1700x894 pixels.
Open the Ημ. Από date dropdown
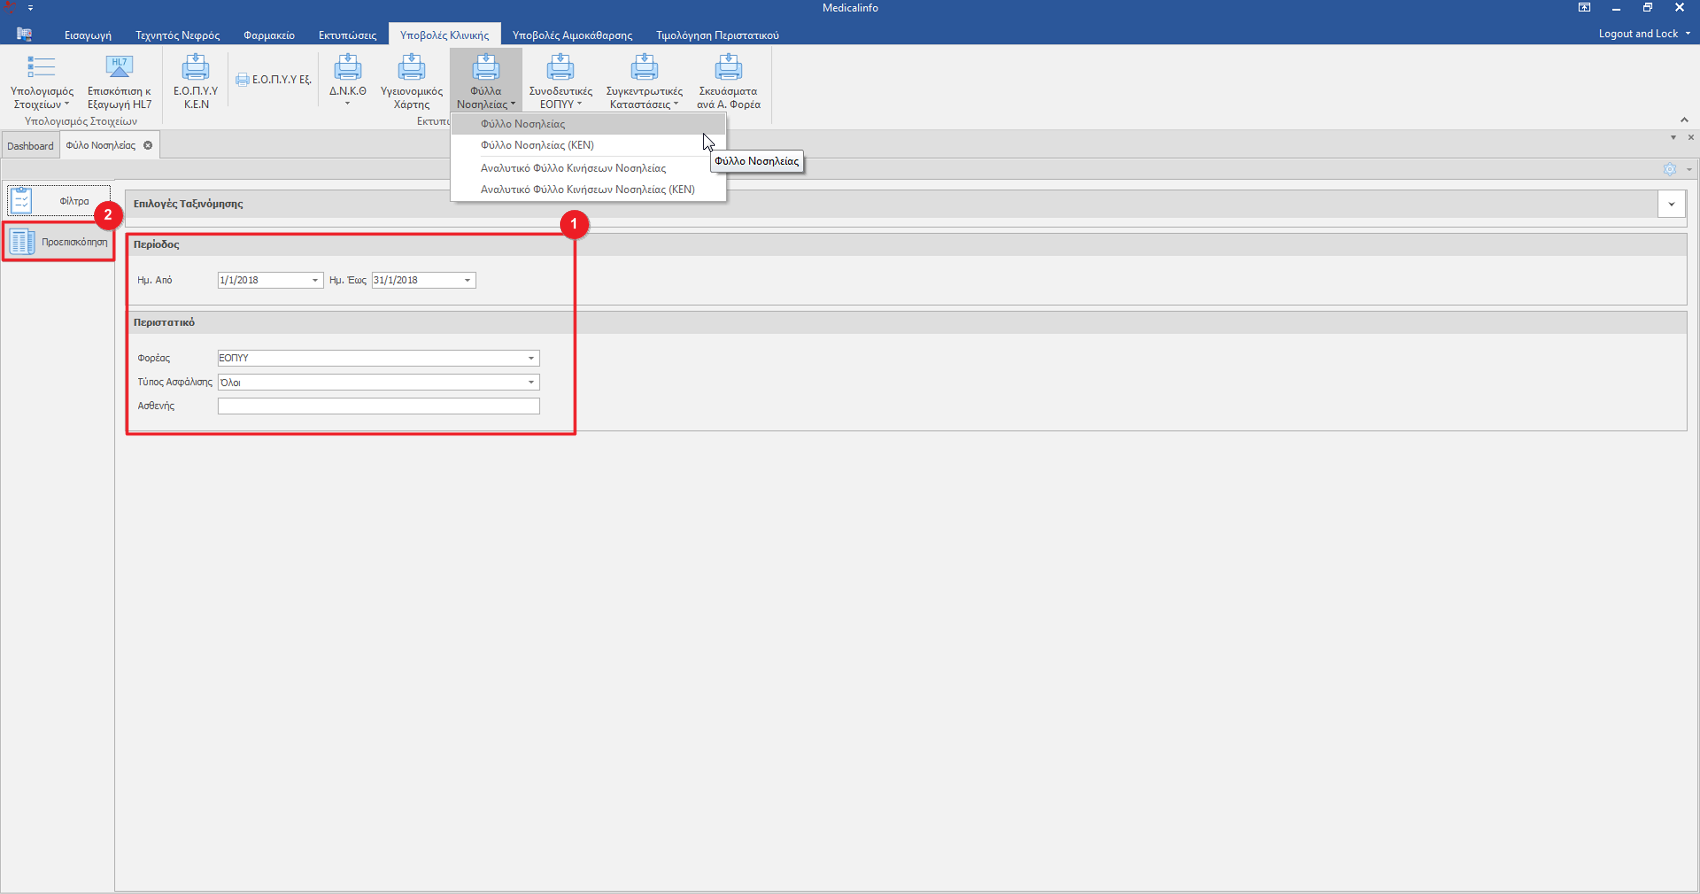point(315,281)
